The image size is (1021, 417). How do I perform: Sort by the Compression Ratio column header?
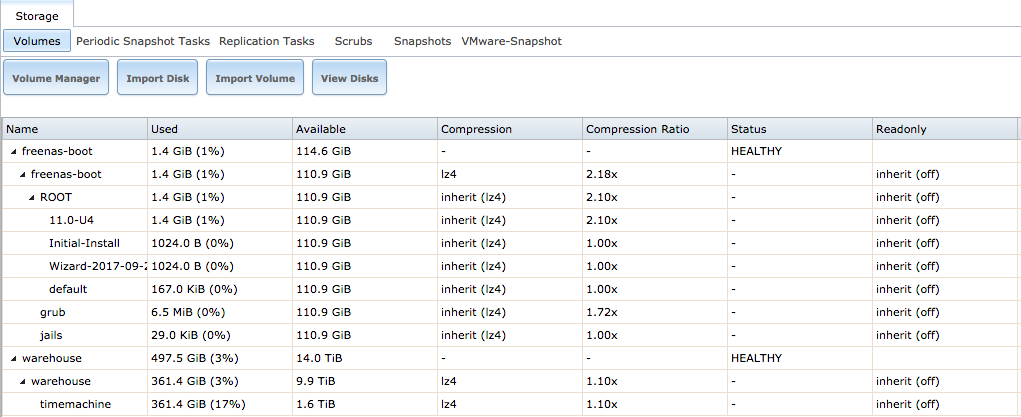click(x=652, y=129)
